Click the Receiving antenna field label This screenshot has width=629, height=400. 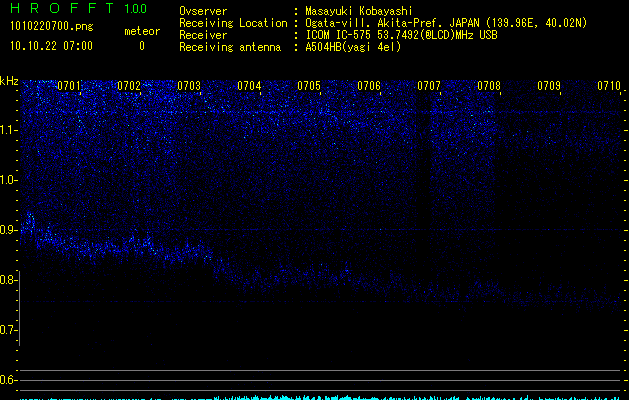(230, 47)
